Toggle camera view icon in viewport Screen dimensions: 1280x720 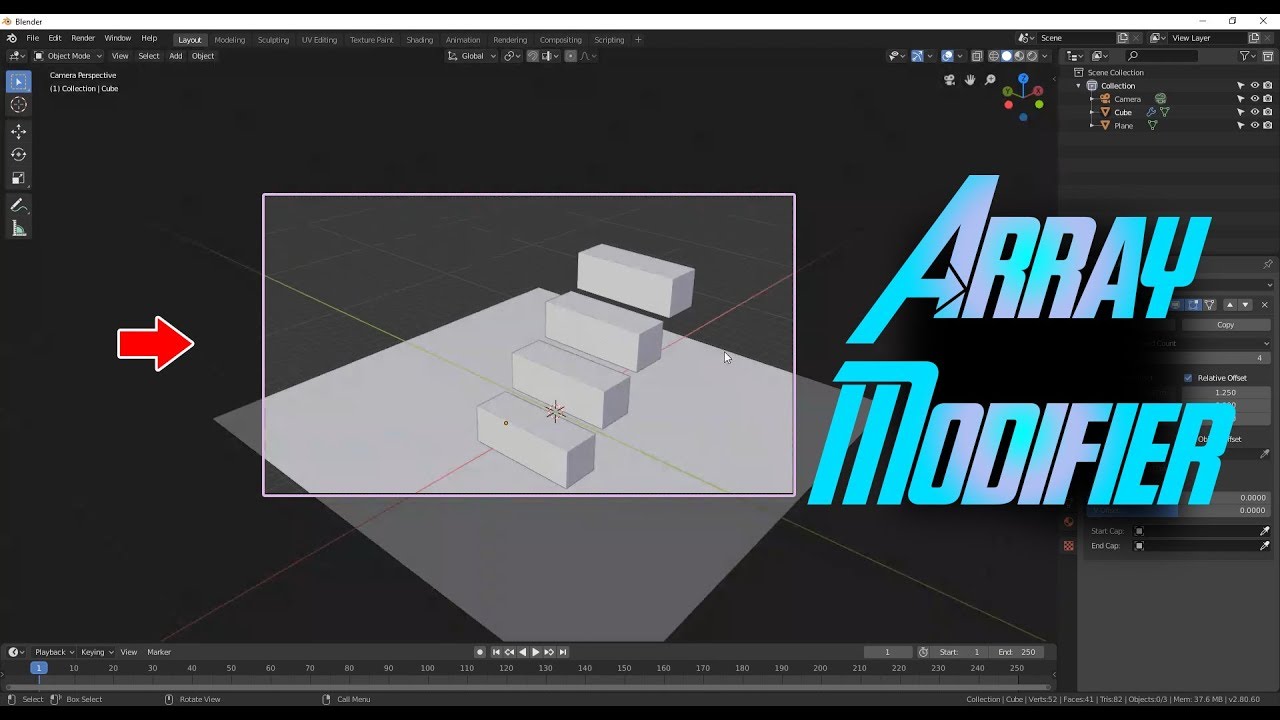pos(950,80)
